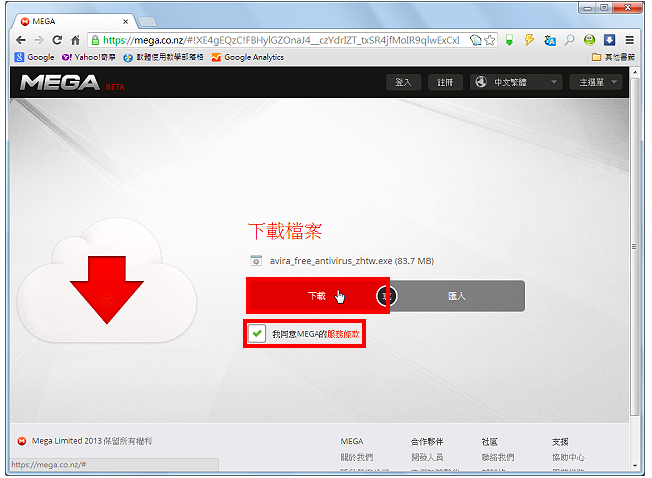
Task: Close the MEGA tab
Action: (126, 21)
